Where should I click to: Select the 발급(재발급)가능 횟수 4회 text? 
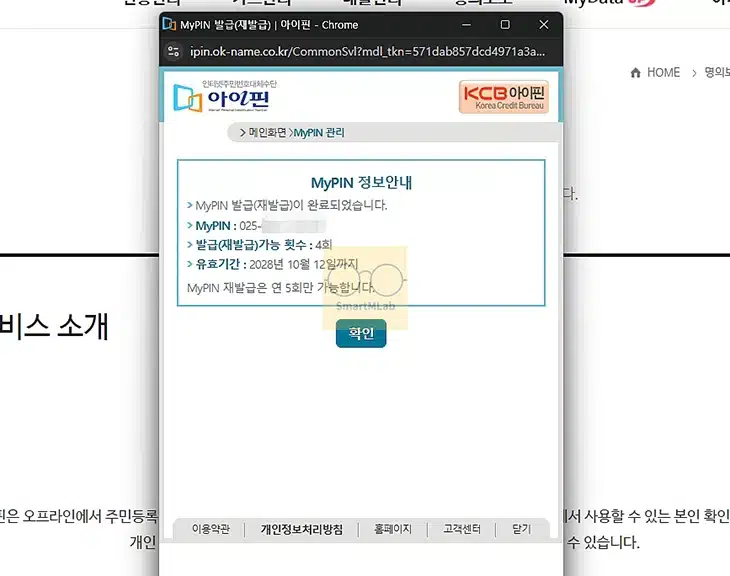264,245
